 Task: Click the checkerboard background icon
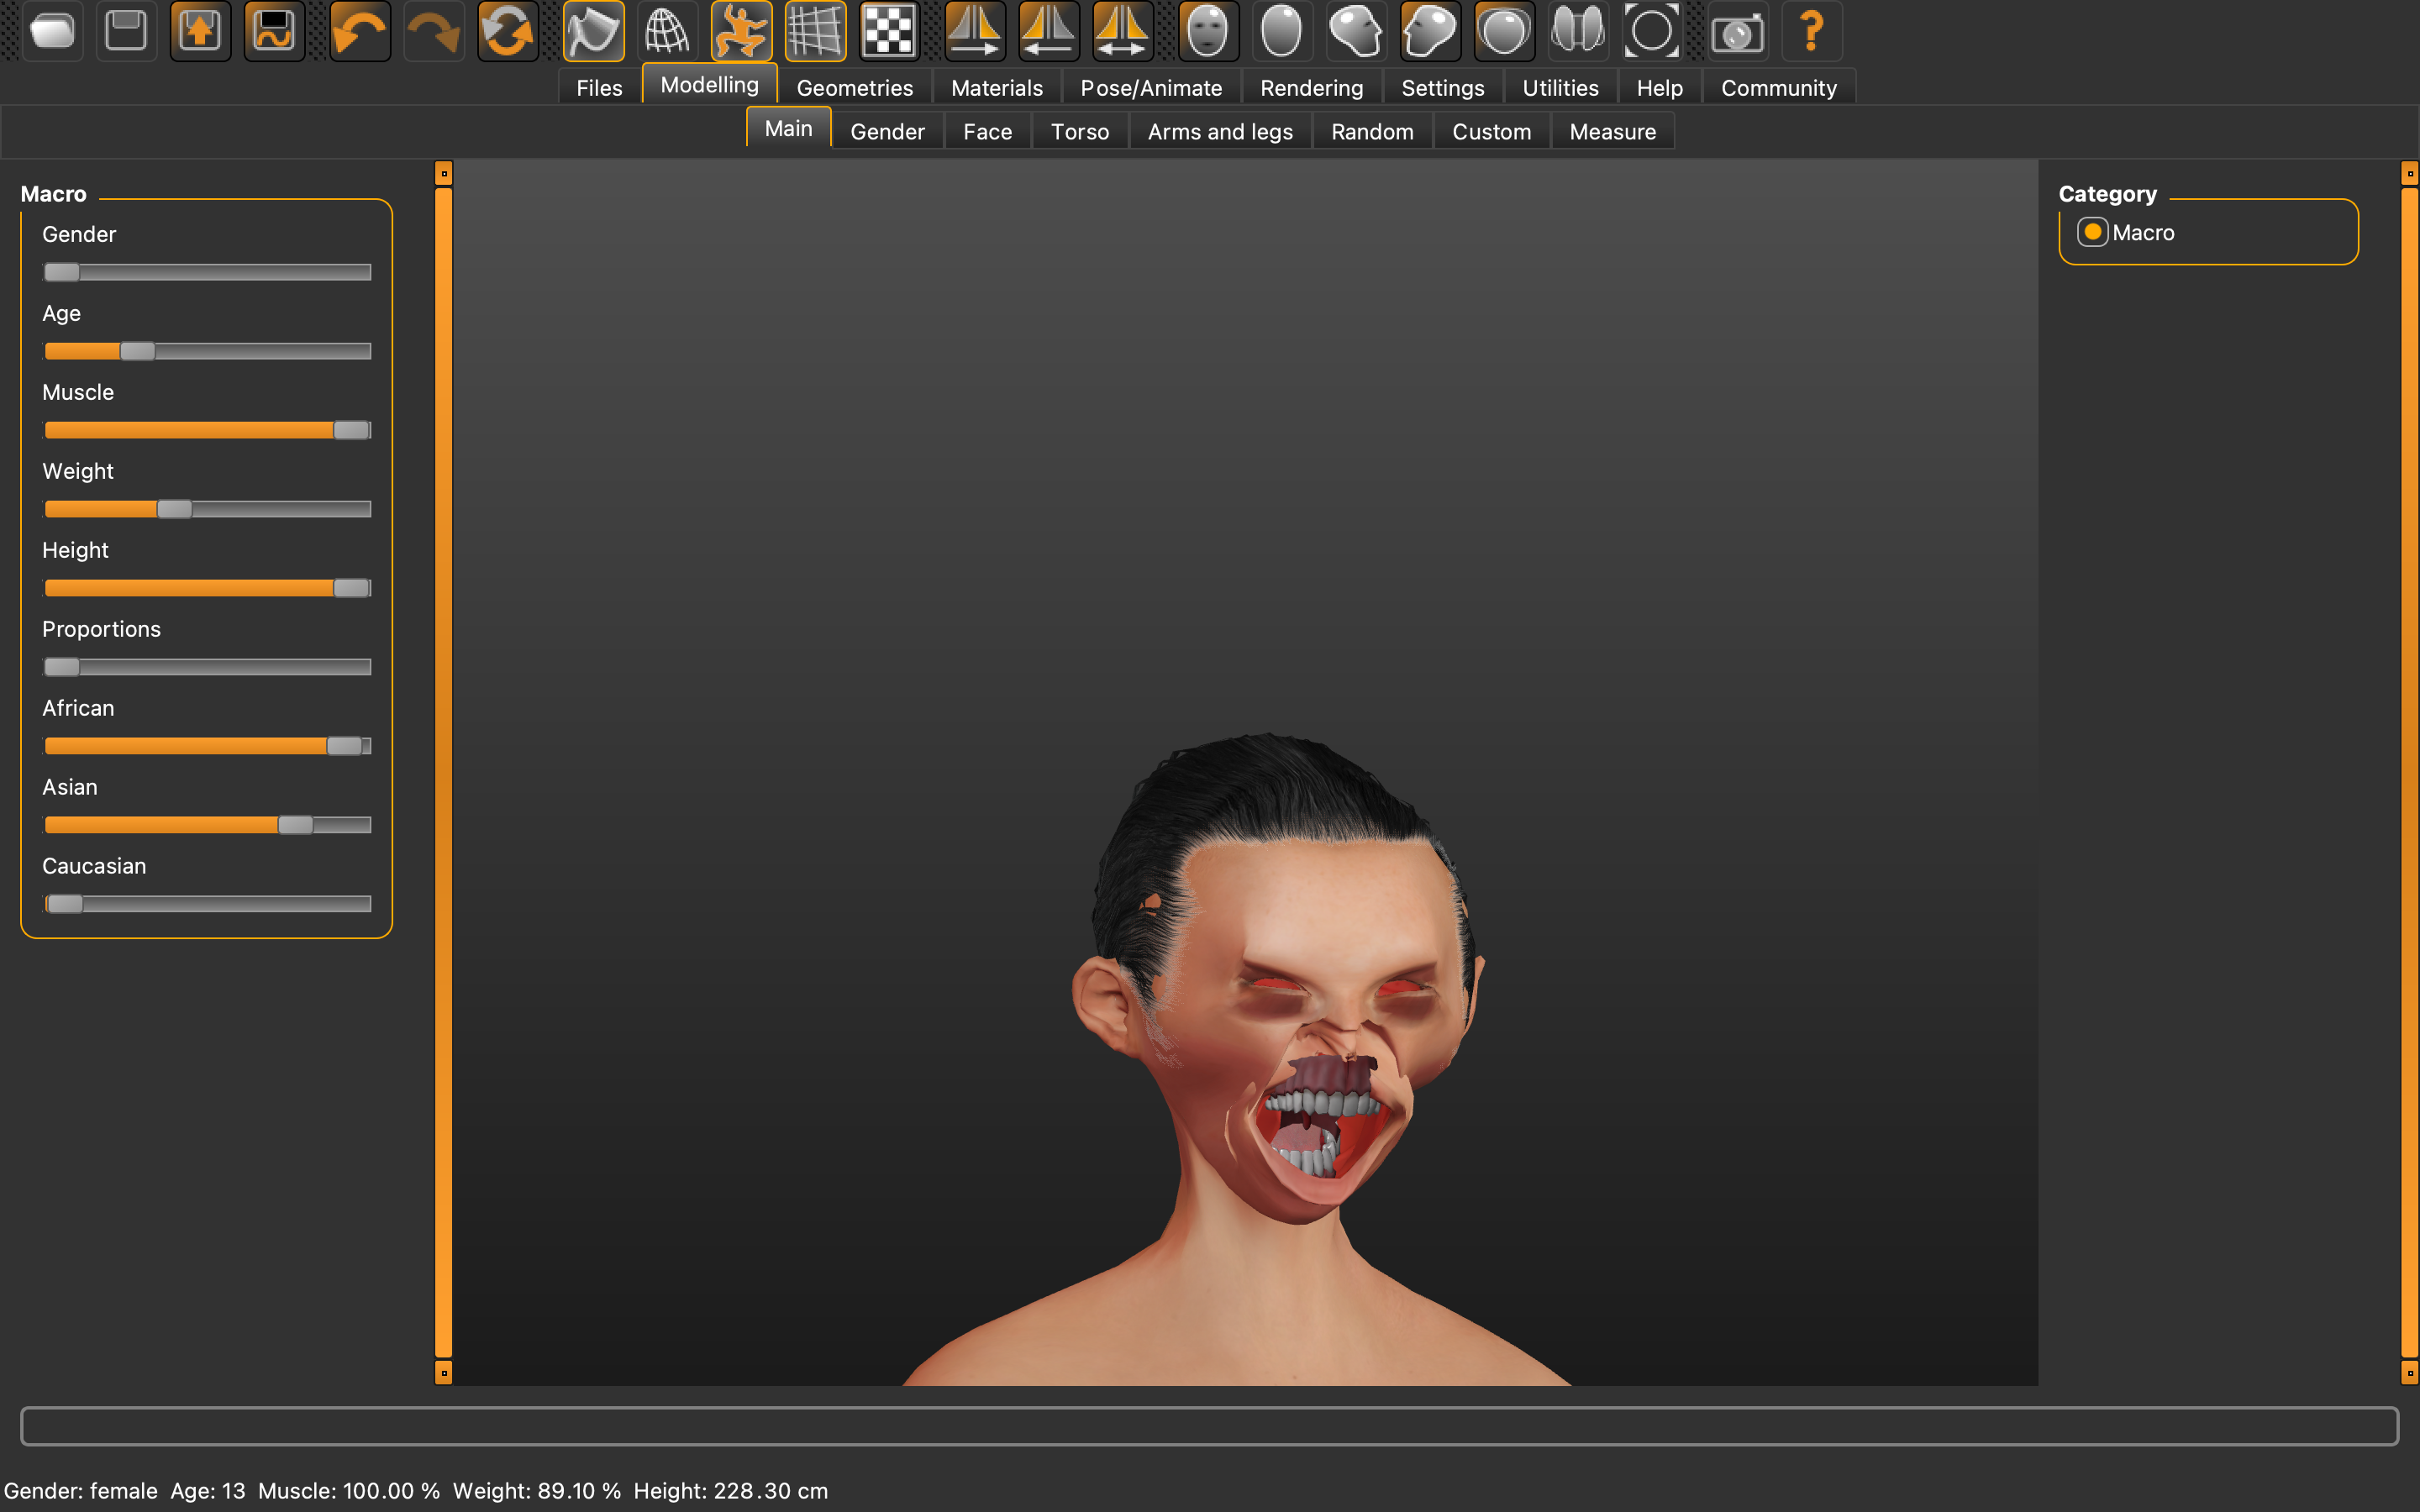tap(889, 31)
